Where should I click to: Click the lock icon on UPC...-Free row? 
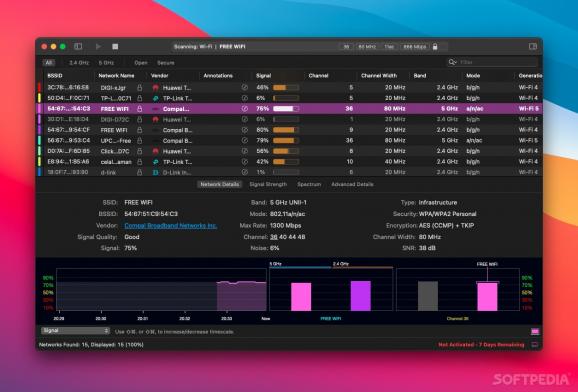pos(140,141)
